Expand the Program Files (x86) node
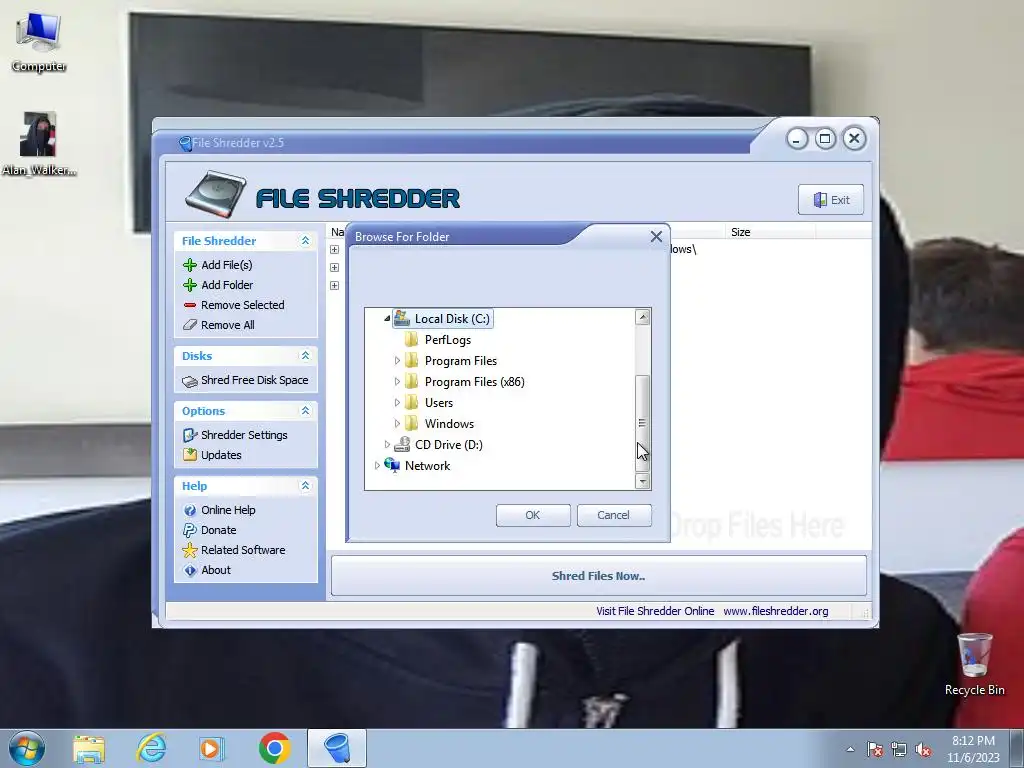Image resolution: width=1024 pixels, height=768 pixels. click(x=397, y=381)
